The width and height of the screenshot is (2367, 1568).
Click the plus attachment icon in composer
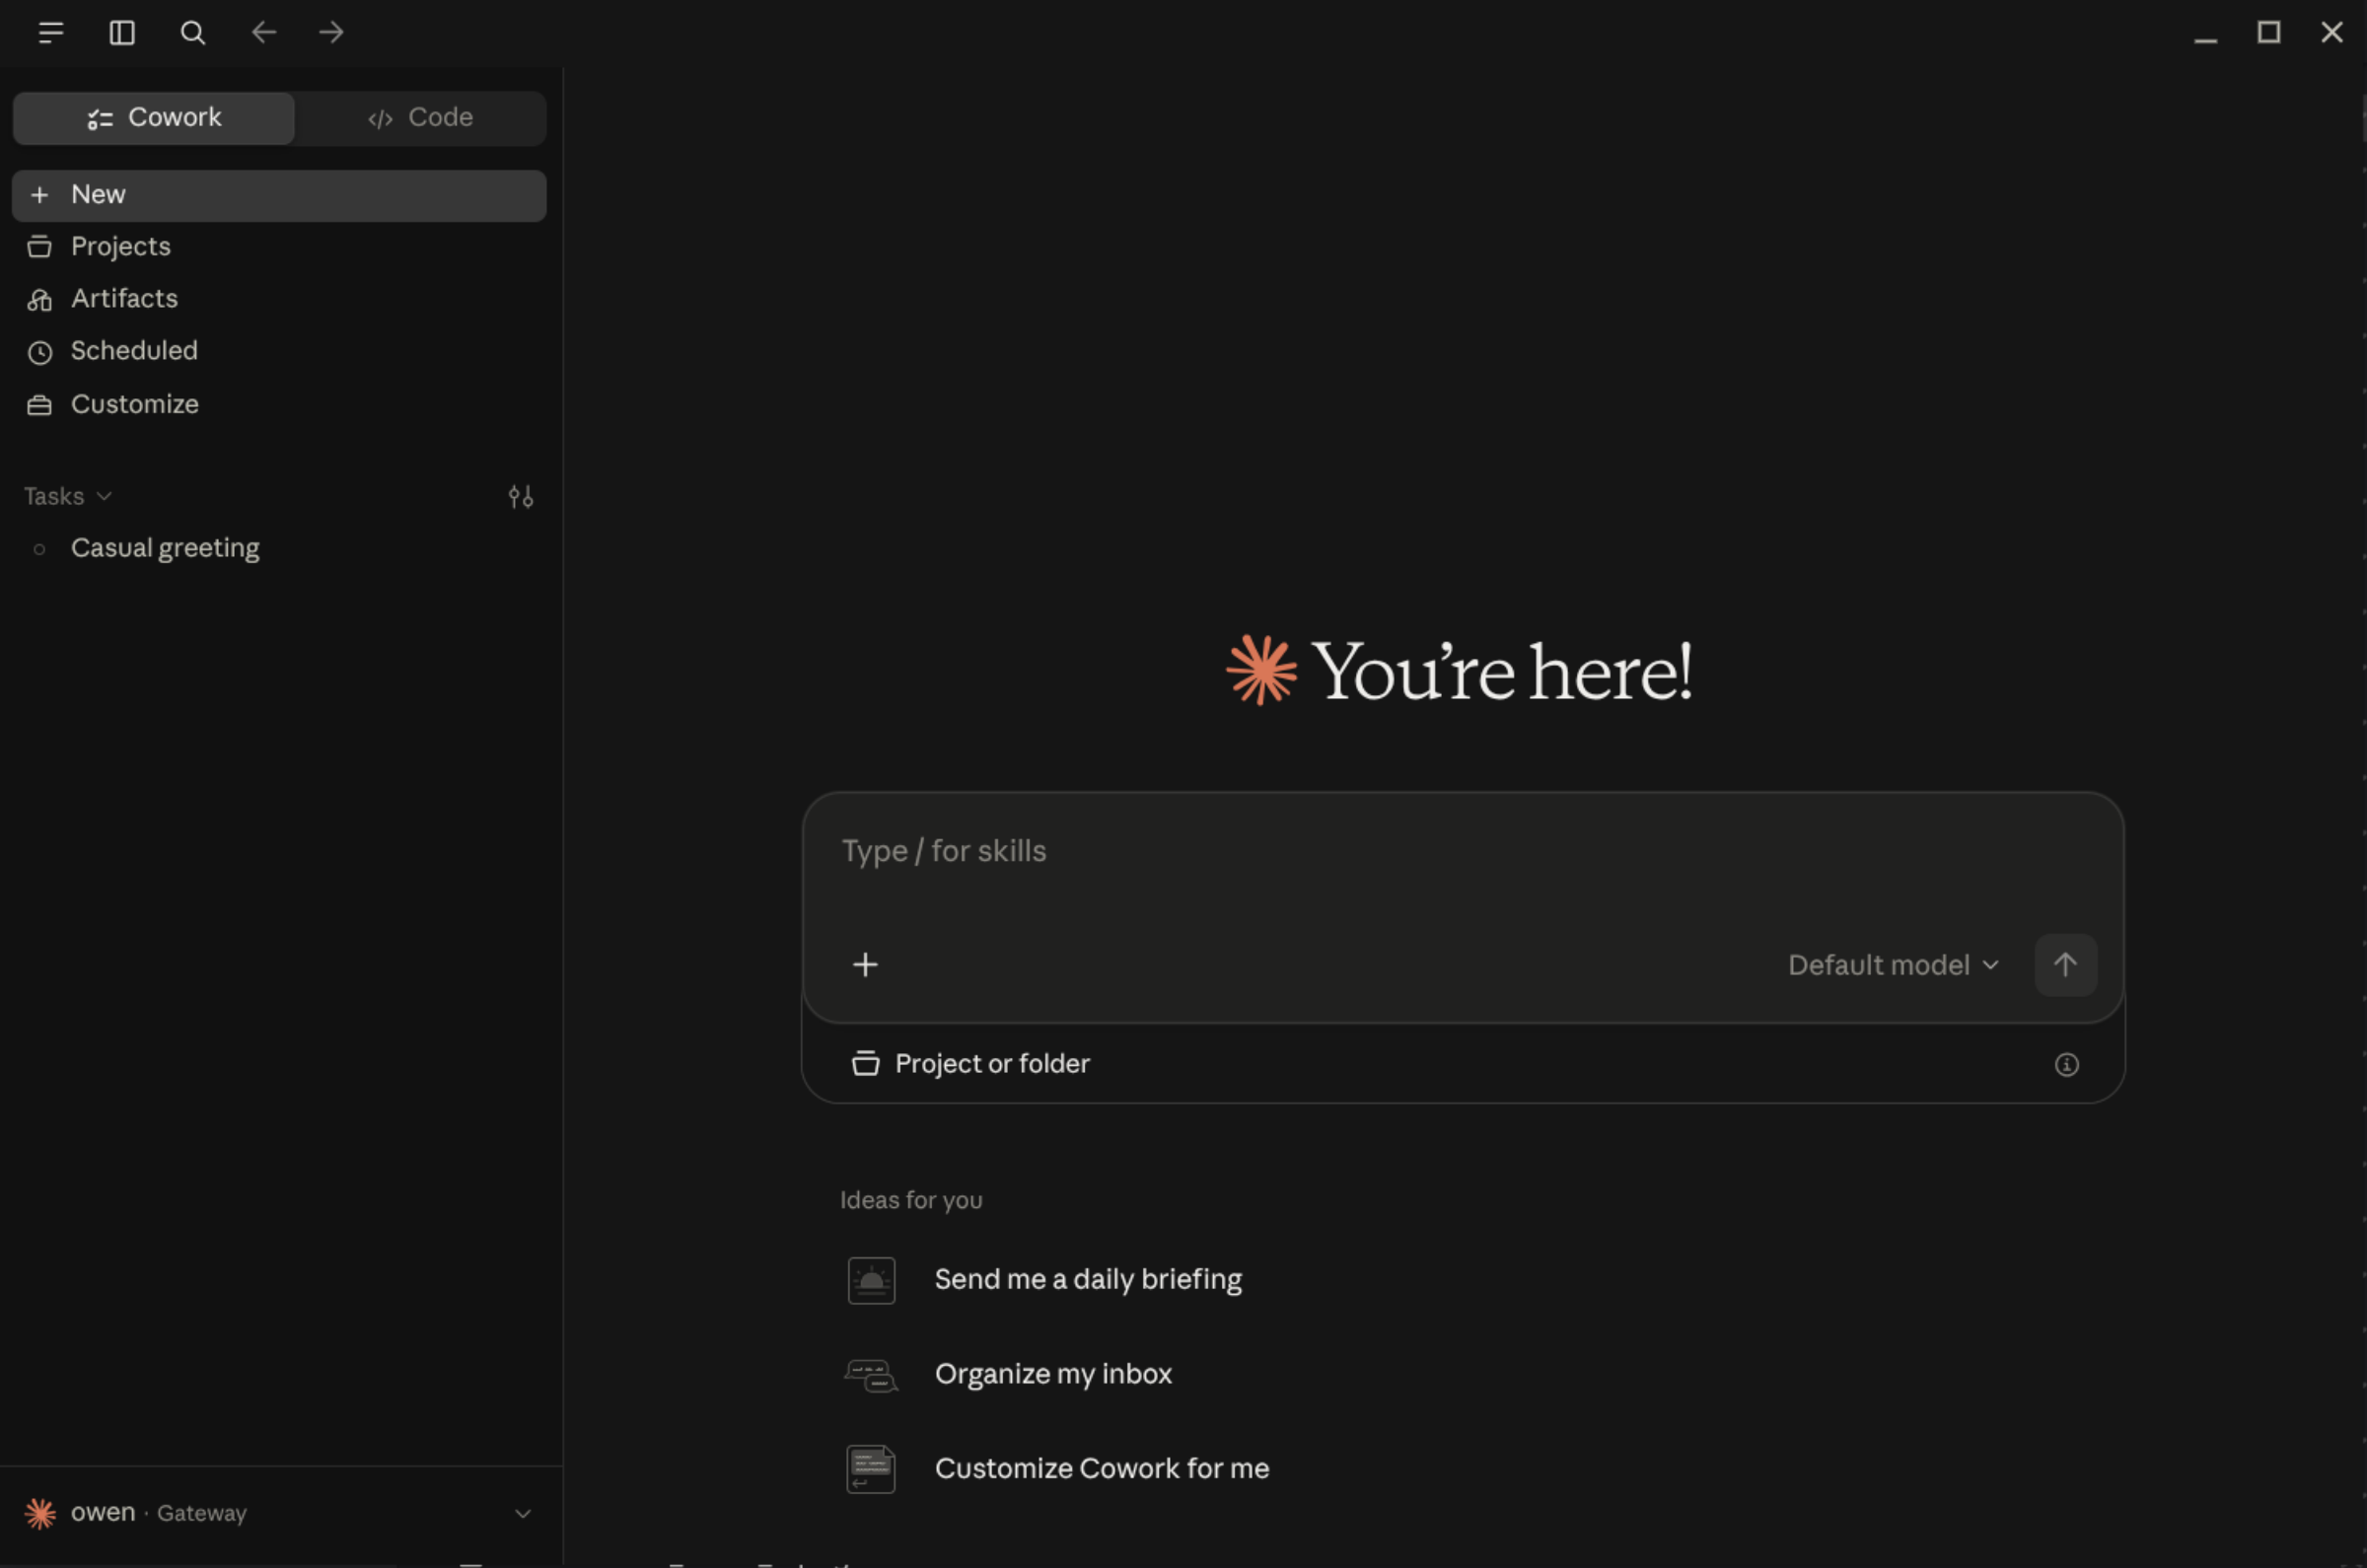(865, 965)
